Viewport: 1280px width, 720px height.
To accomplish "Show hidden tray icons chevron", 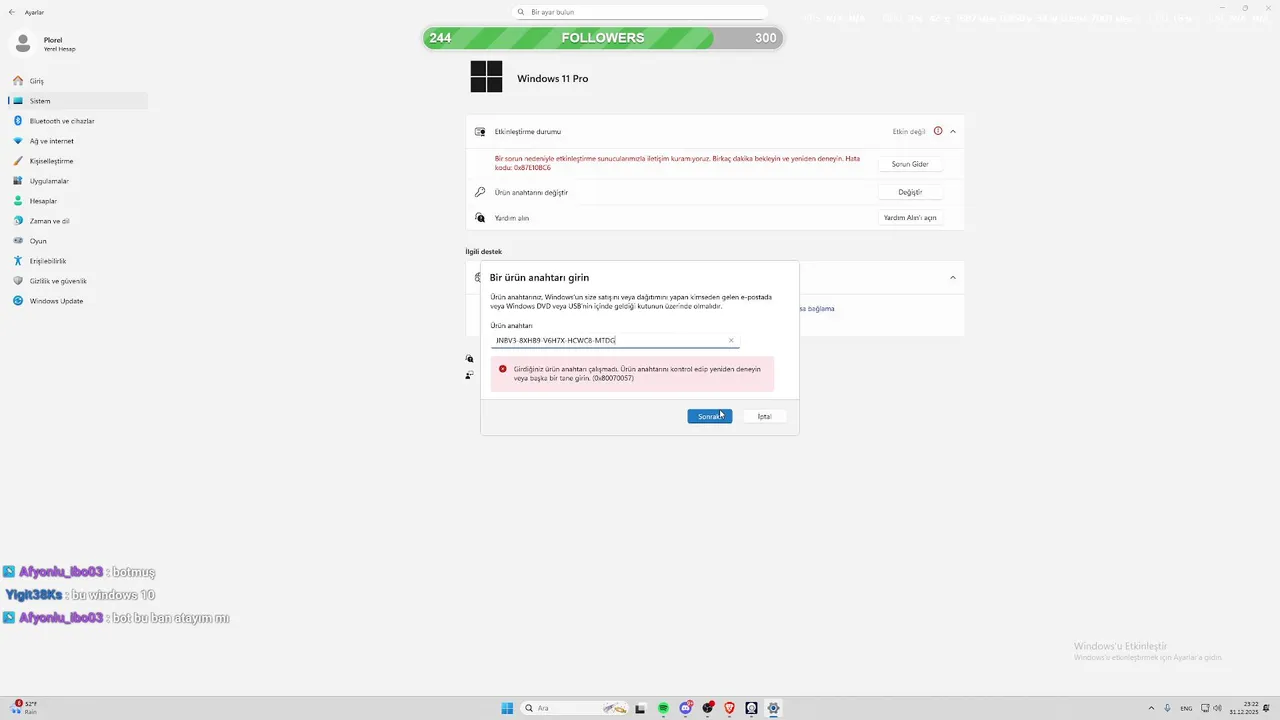I will 1151,708.
